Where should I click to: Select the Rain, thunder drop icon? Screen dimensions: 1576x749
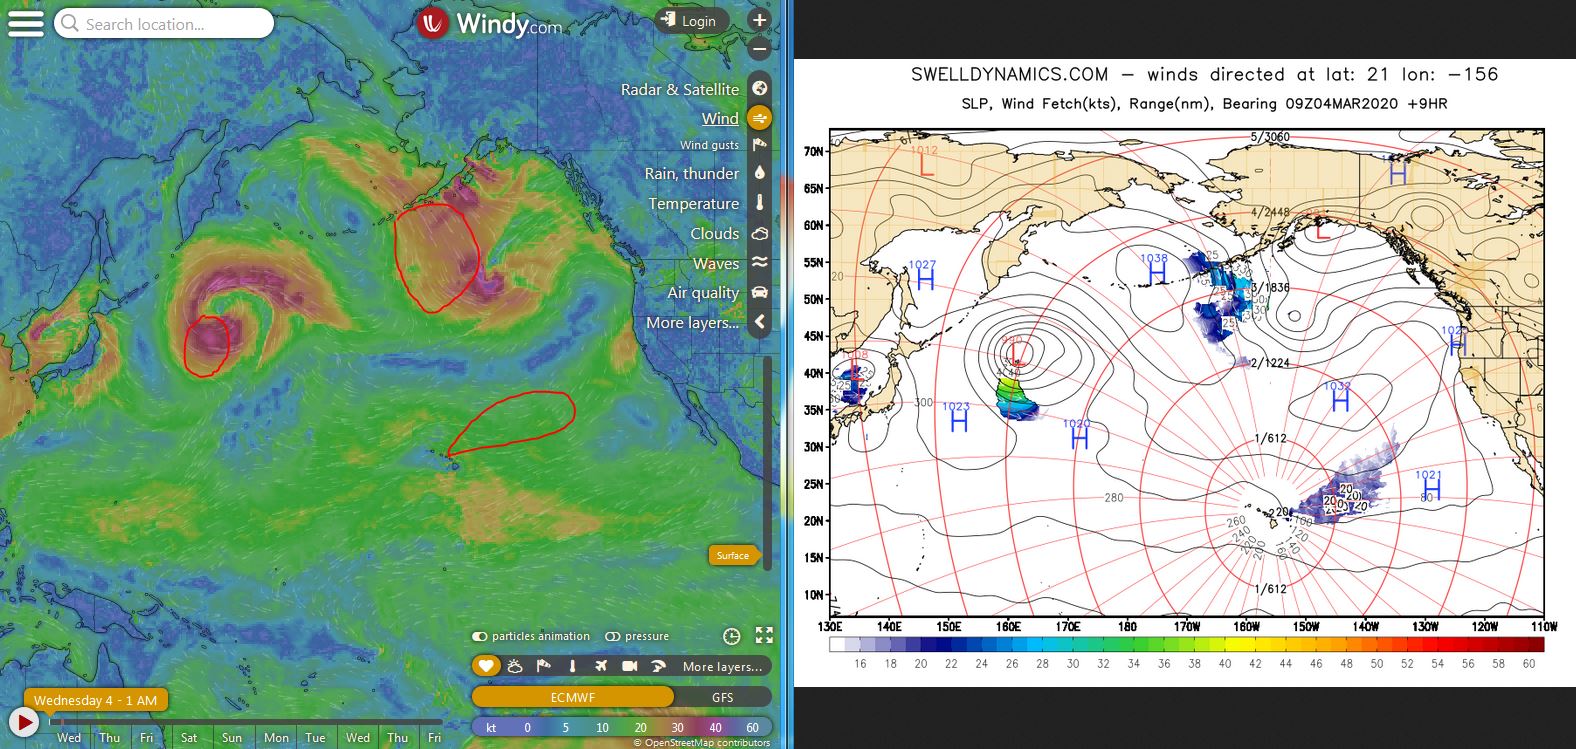[x=759, y=173]
